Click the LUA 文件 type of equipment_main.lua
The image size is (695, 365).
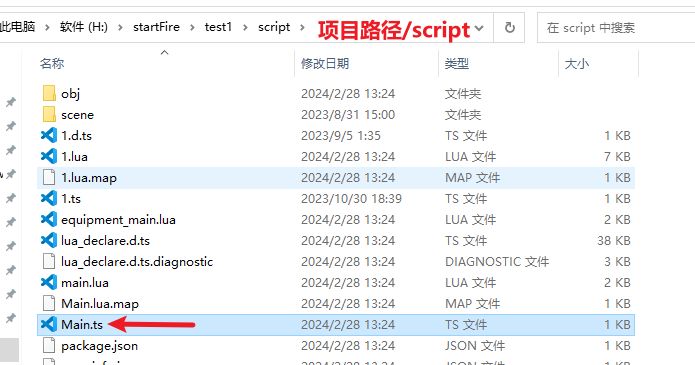[470, 220]
